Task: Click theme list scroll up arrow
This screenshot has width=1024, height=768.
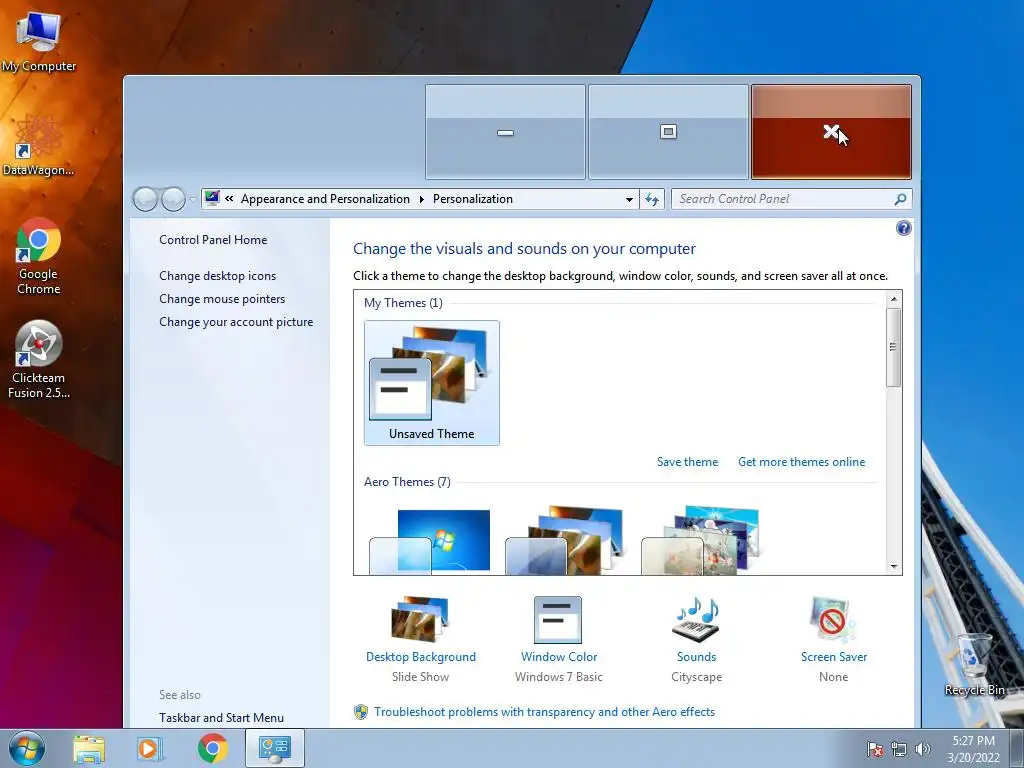Action: (894, 298)
